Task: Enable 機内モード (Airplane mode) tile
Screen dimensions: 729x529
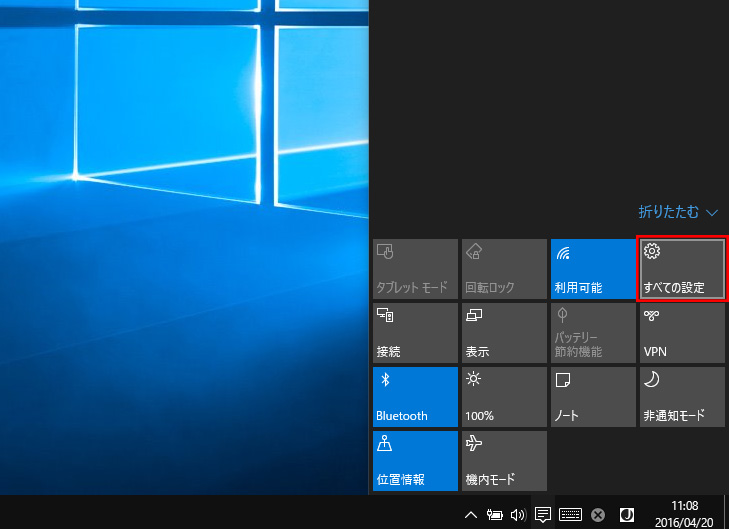Action: tap(504, 461)
